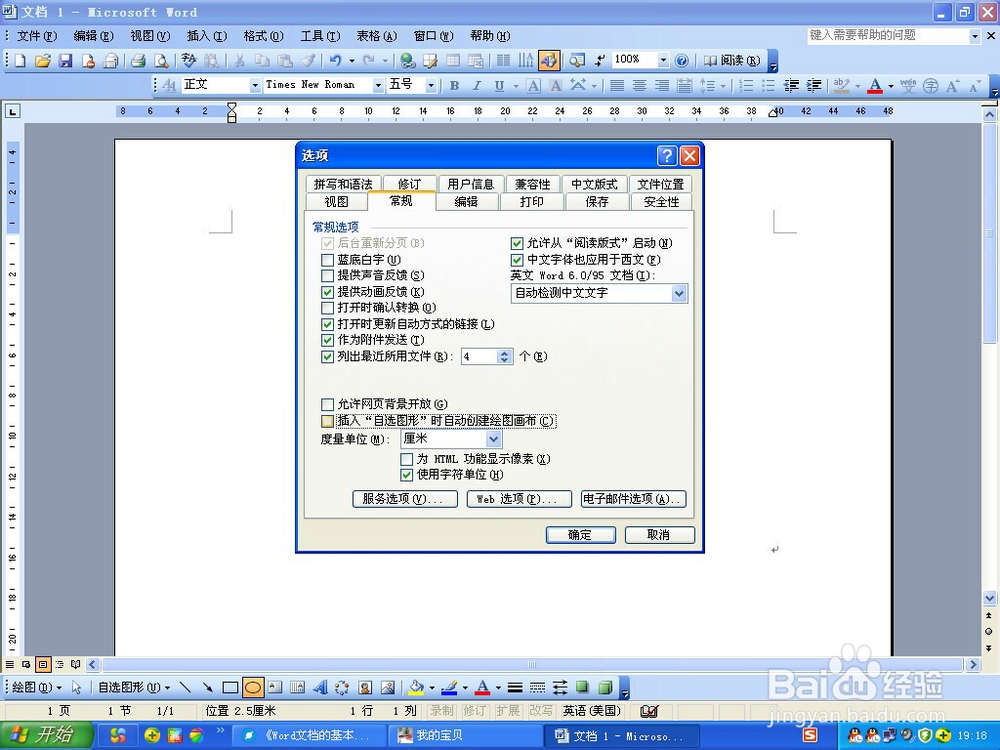The image size is (1000, 750).
Task: Print using the printer icon
Action: [x=138, y=61]
